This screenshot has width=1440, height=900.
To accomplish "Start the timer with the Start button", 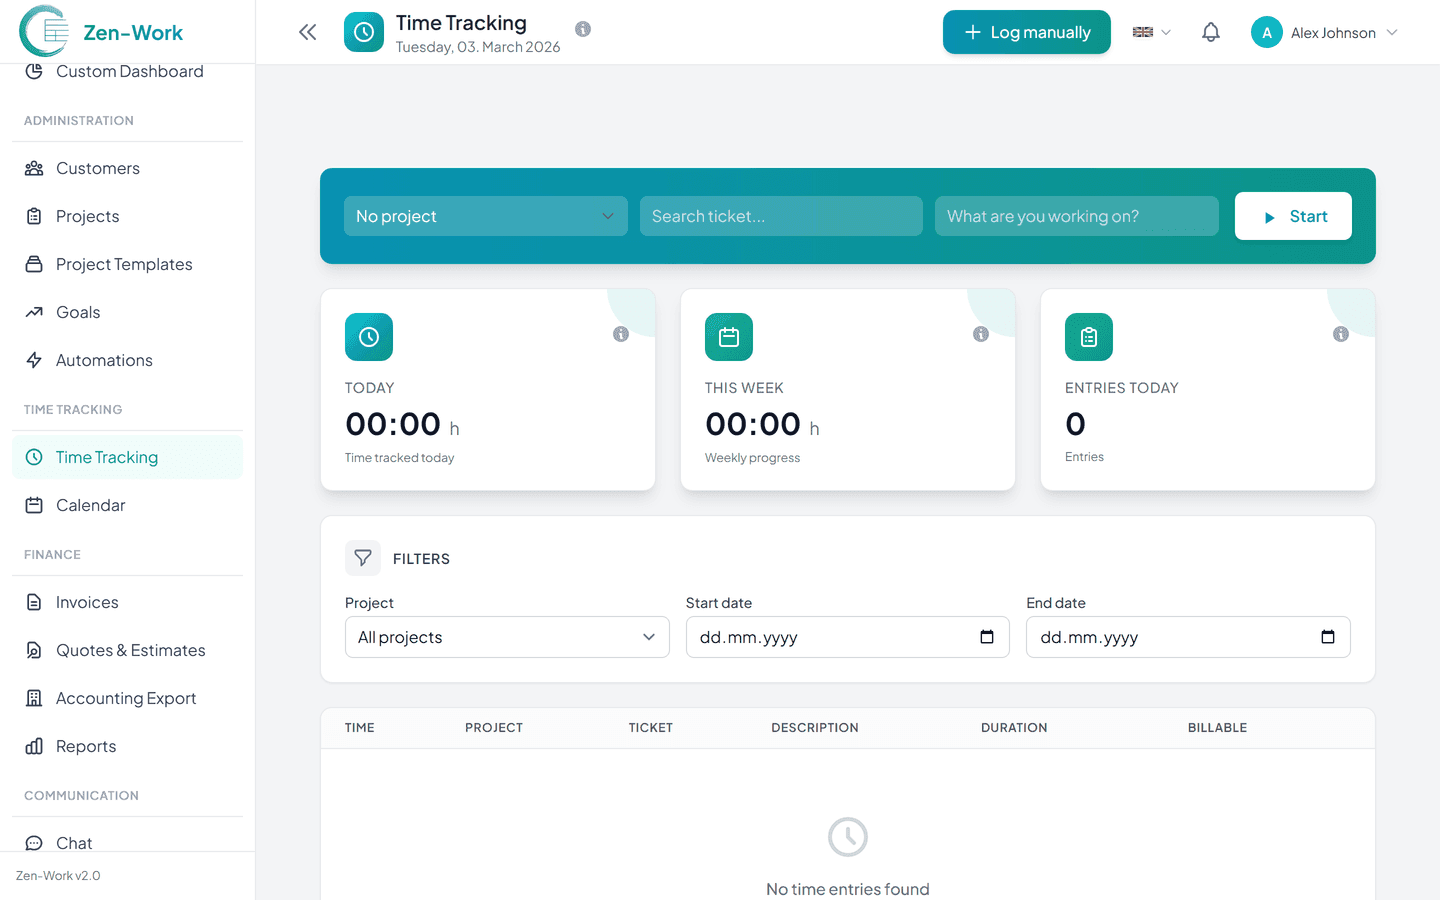I will 1293,216.
